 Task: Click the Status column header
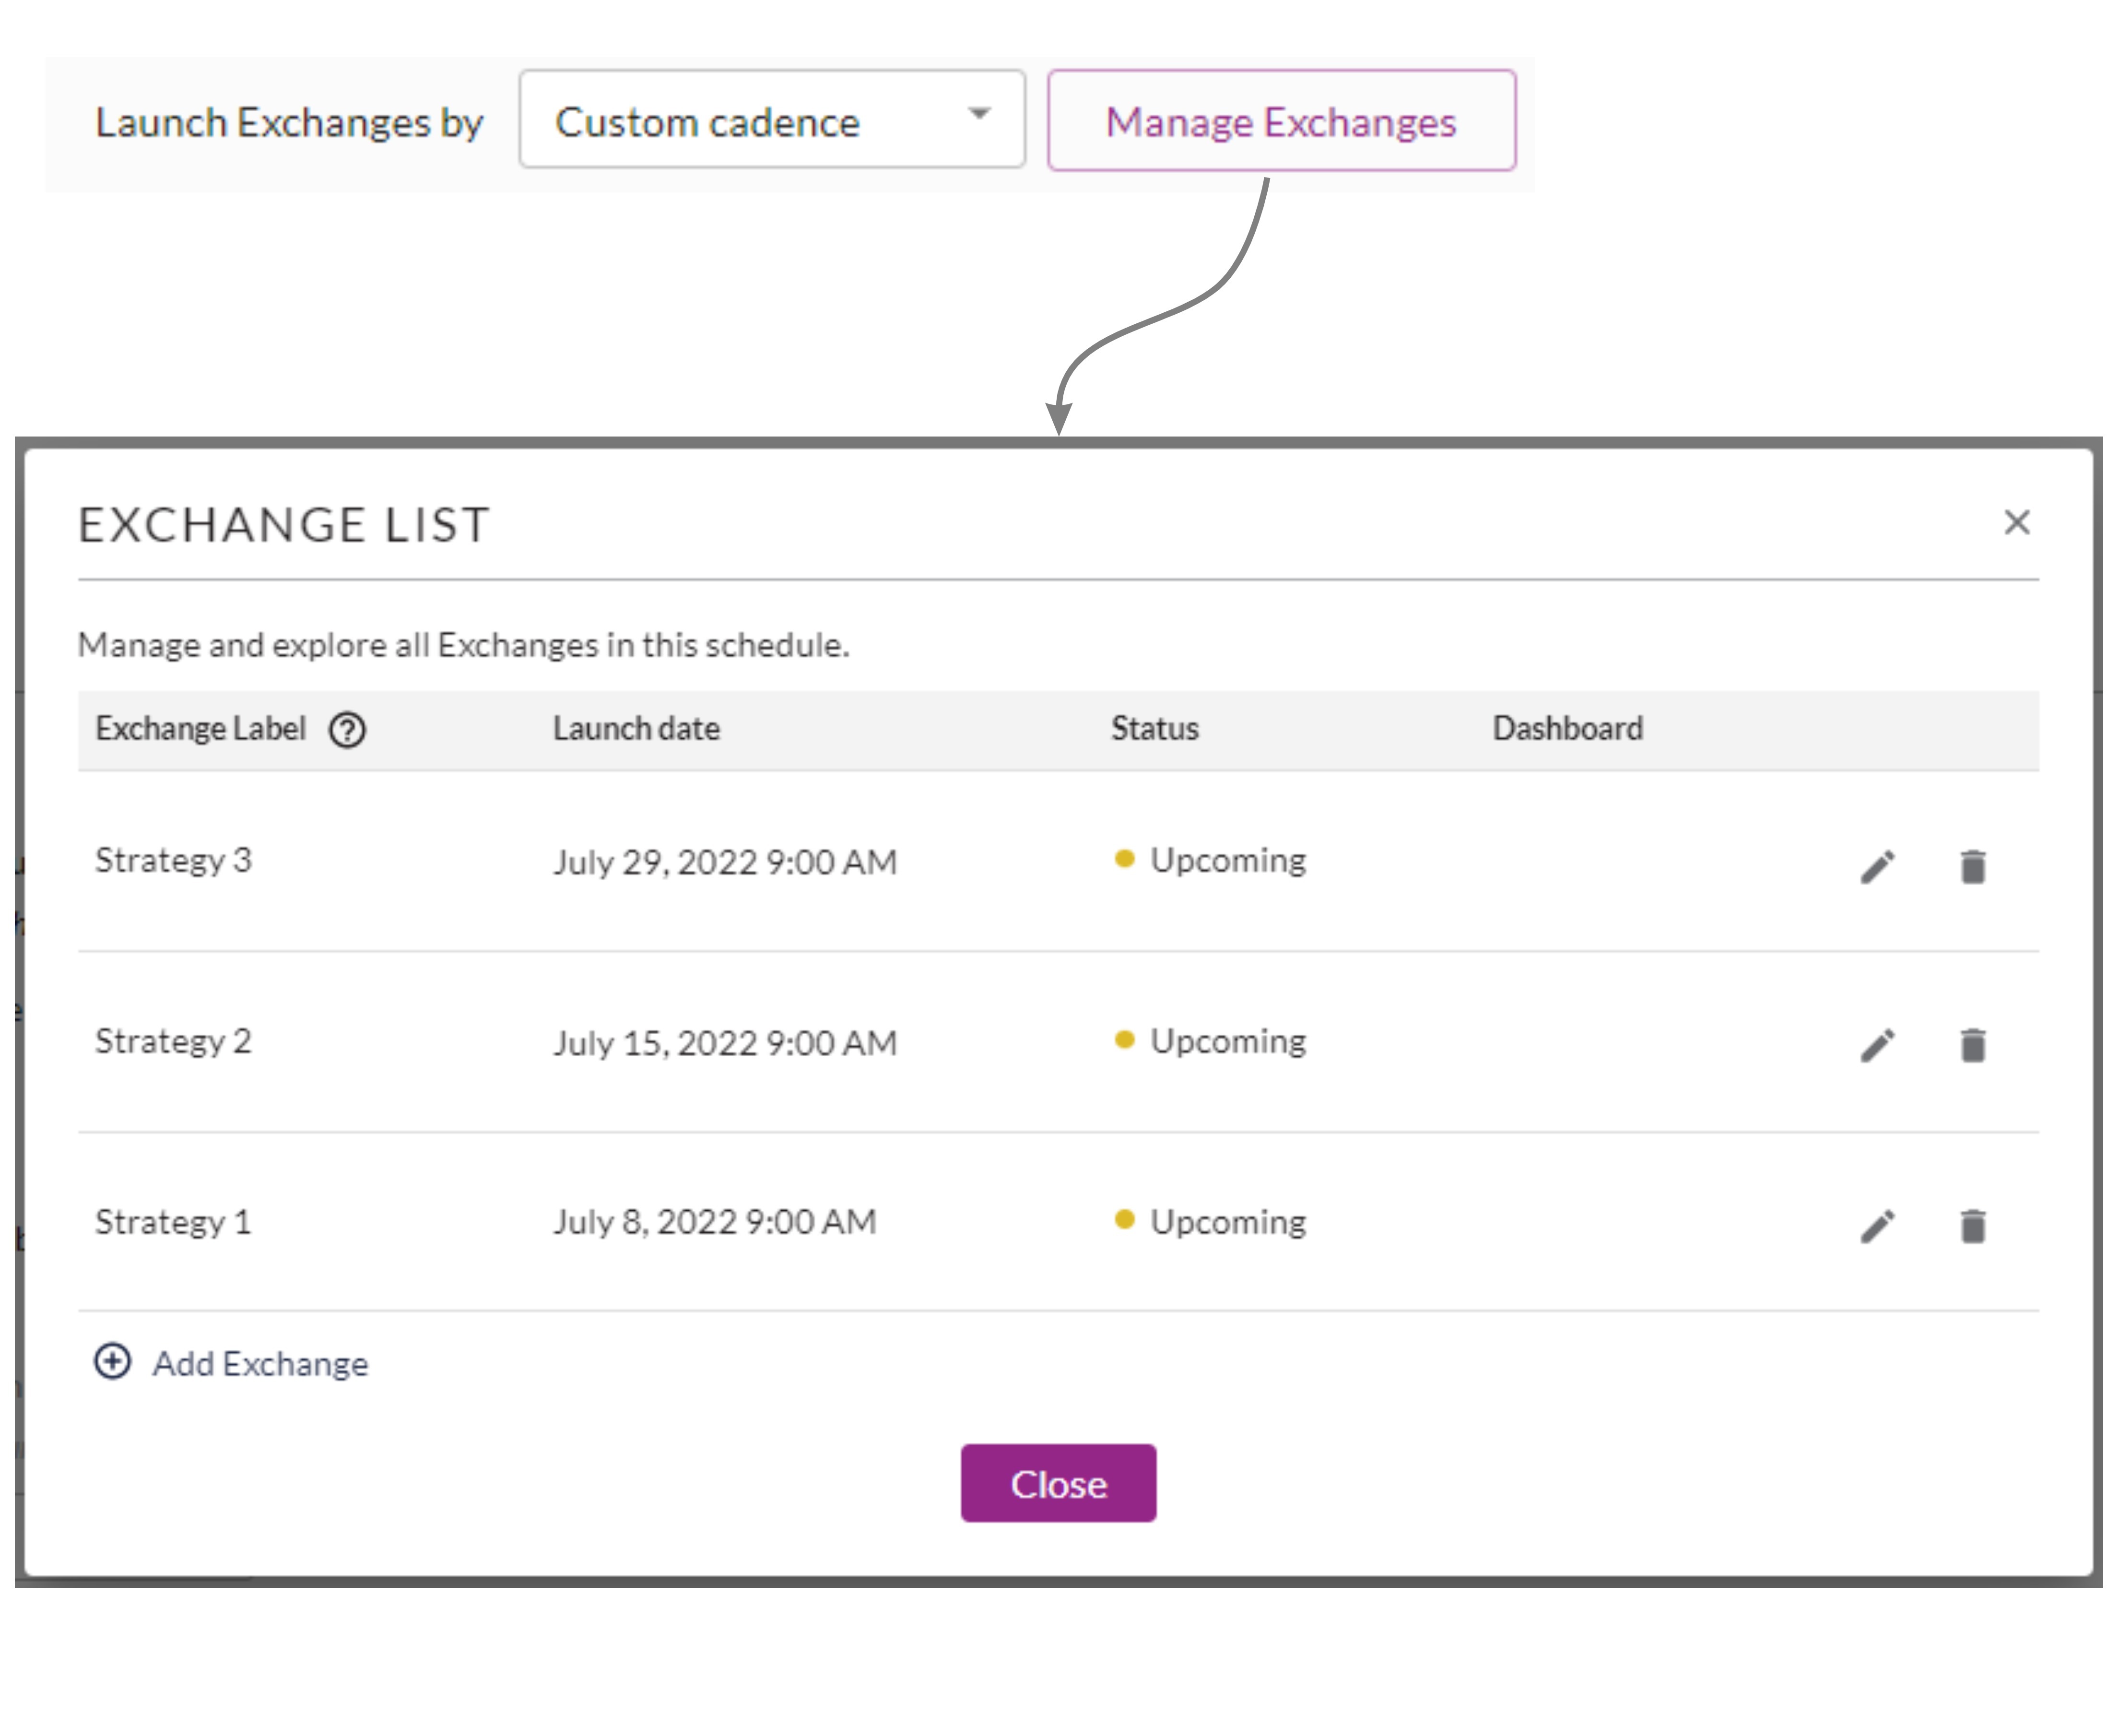[x=1155, y=729]
